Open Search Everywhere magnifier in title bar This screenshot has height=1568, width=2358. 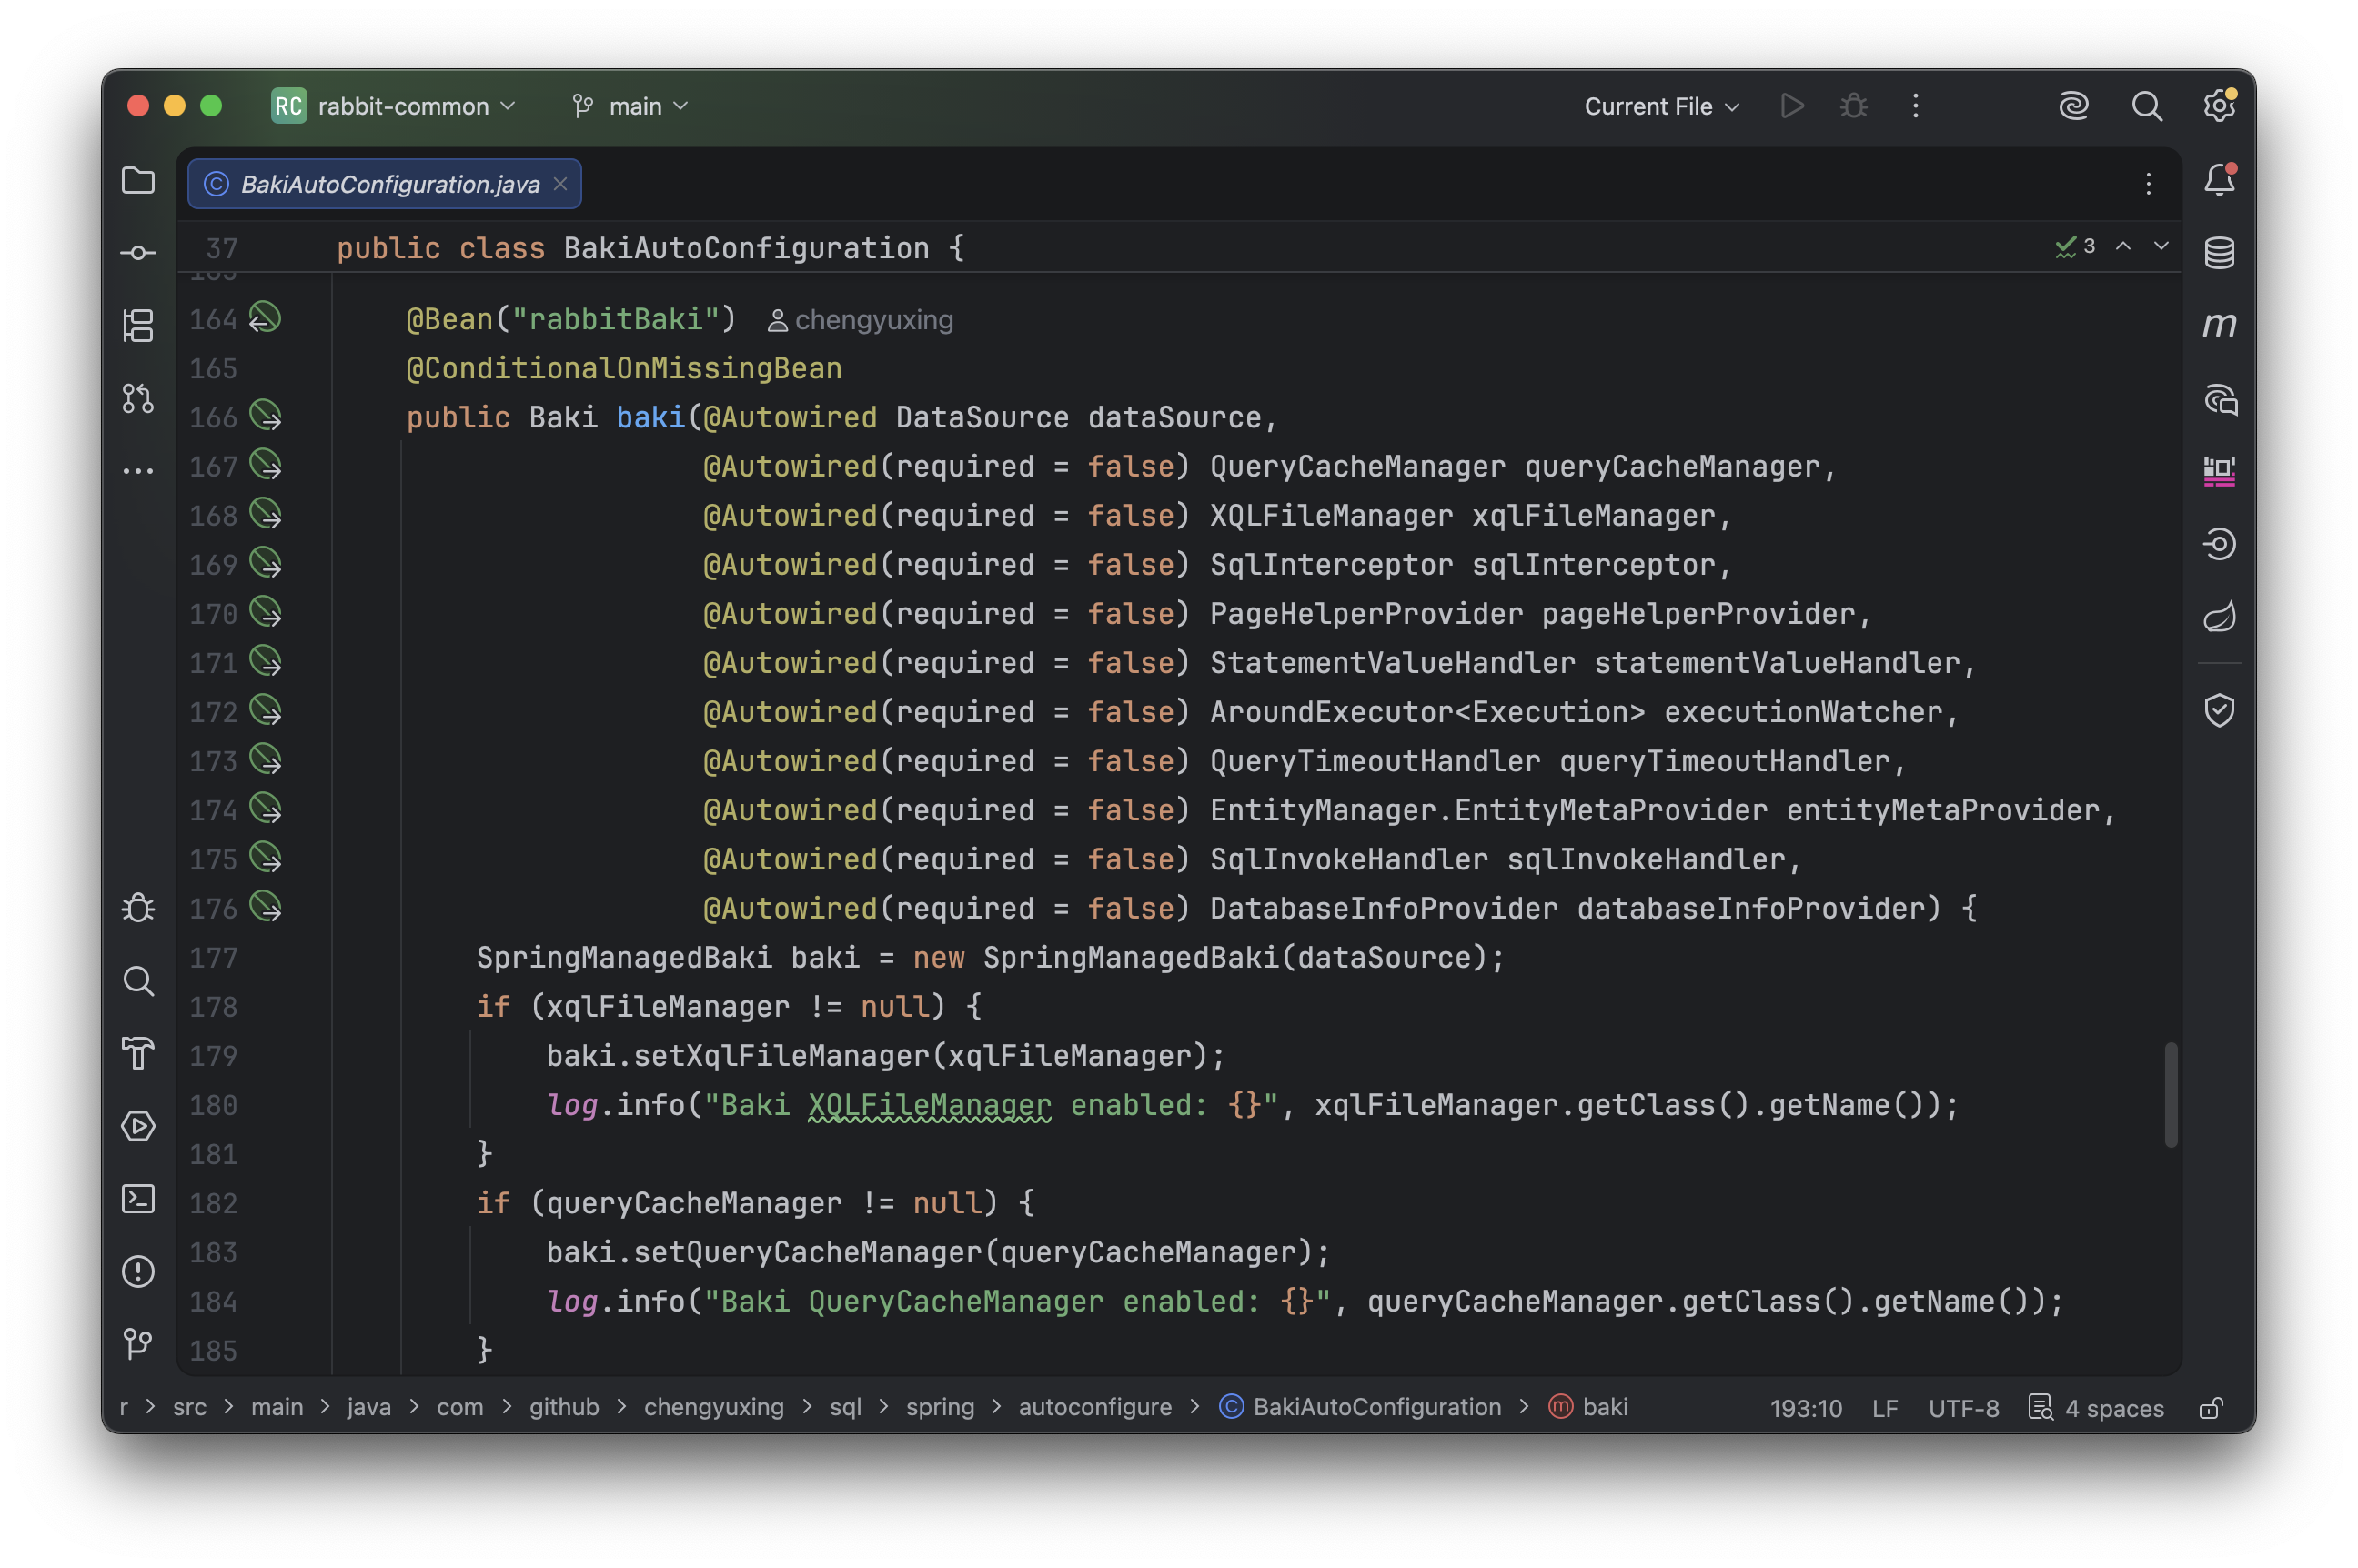click(x=2146, y=106)
